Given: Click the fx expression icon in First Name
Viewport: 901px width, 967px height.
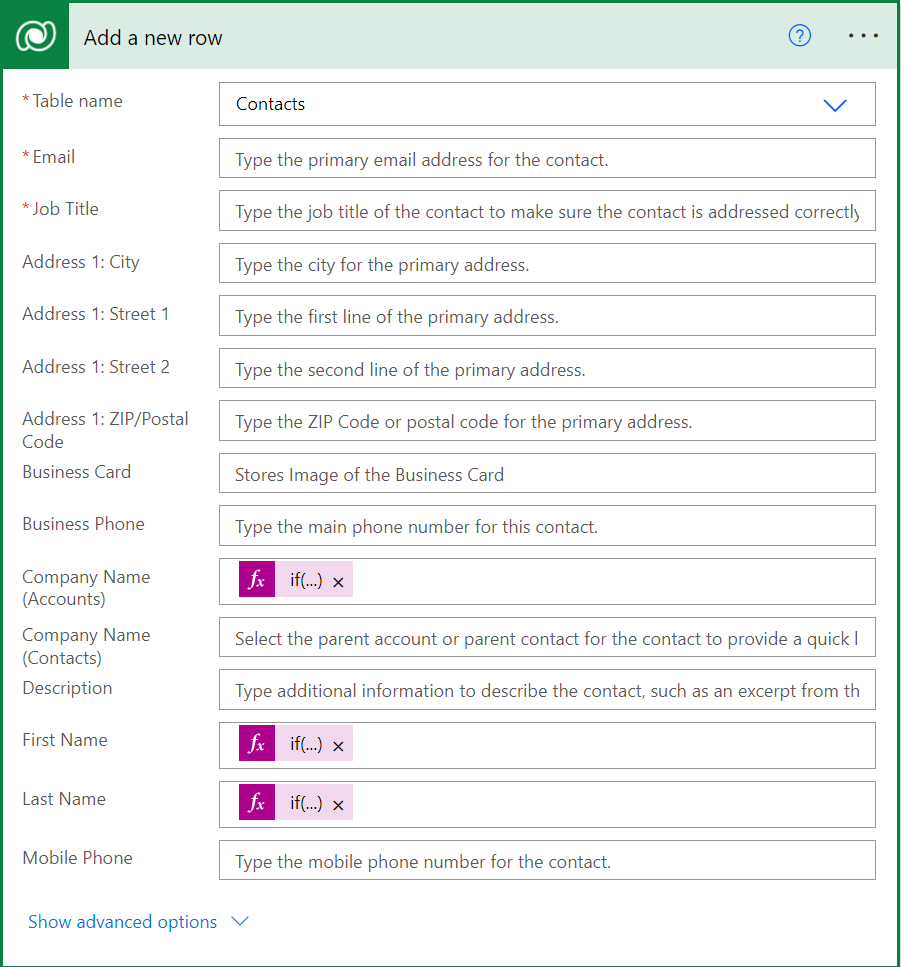Looking at the screenshot, I should (256, 744).
